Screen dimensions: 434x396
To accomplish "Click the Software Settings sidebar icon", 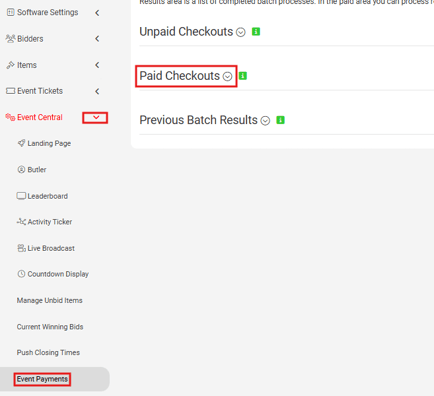I will pos(10,12).
